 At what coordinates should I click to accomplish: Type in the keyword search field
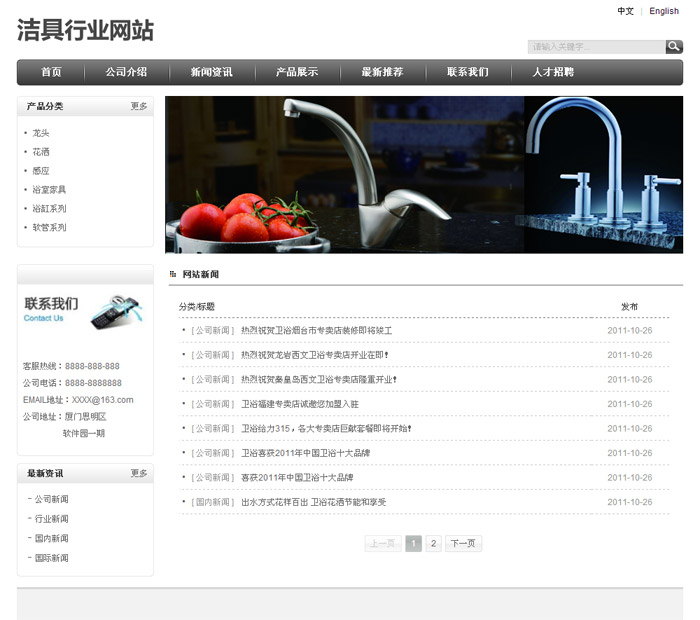596,47
